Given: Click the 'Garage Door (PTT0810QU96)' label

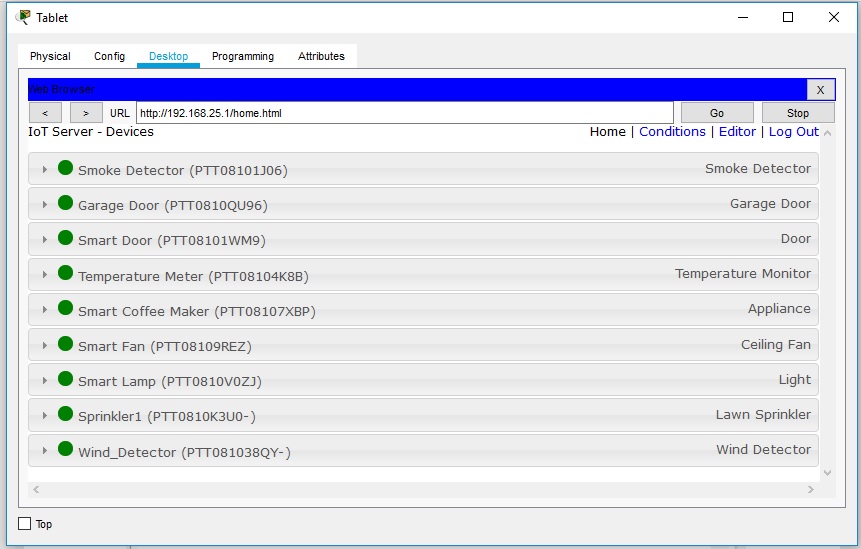Looking at the screenshot, I should 173,205.
